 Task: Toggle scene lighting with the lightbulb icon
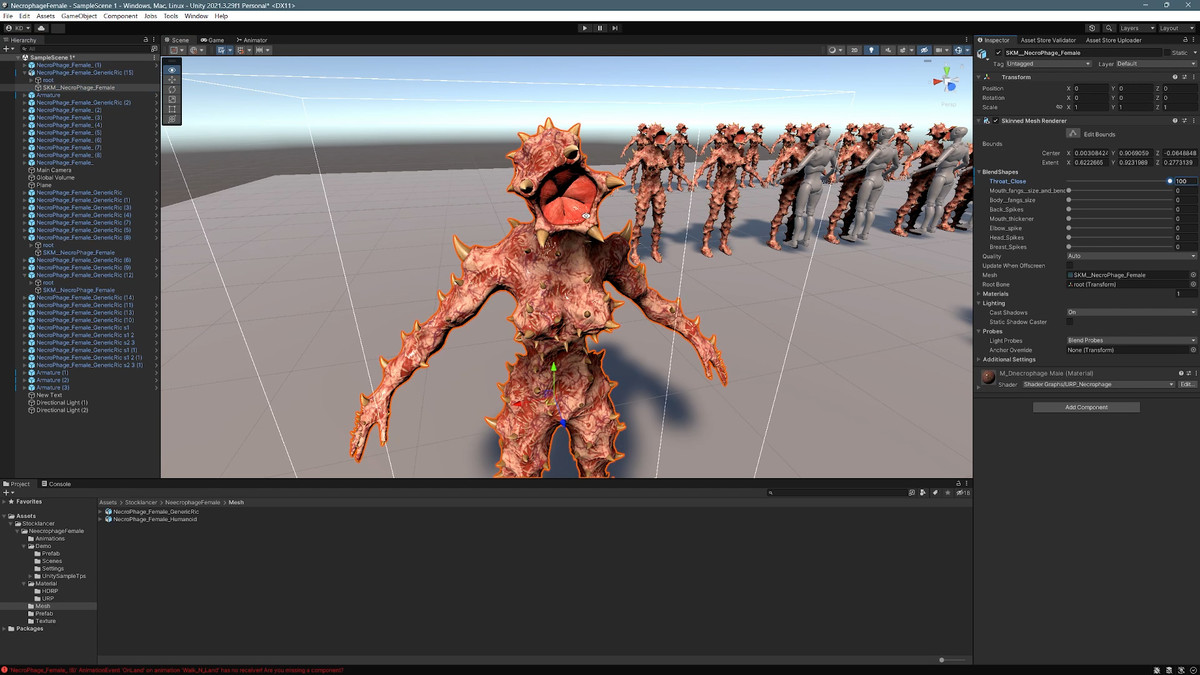[871, 50]
